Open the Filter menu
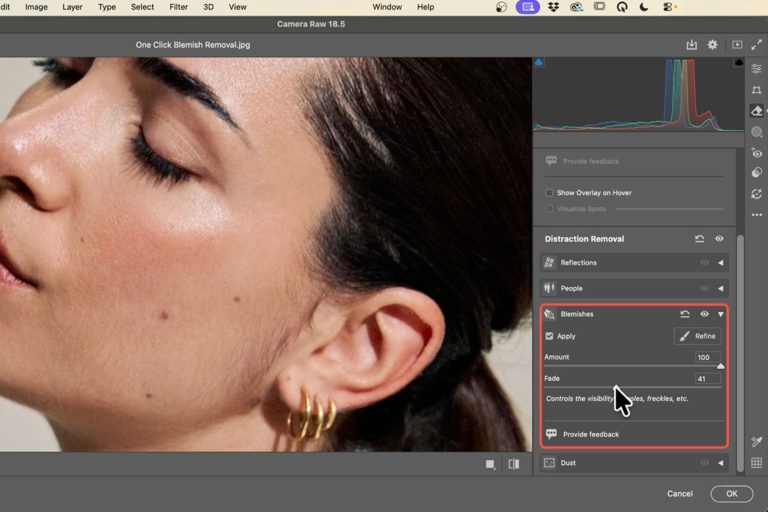 (x=178, y=7)
